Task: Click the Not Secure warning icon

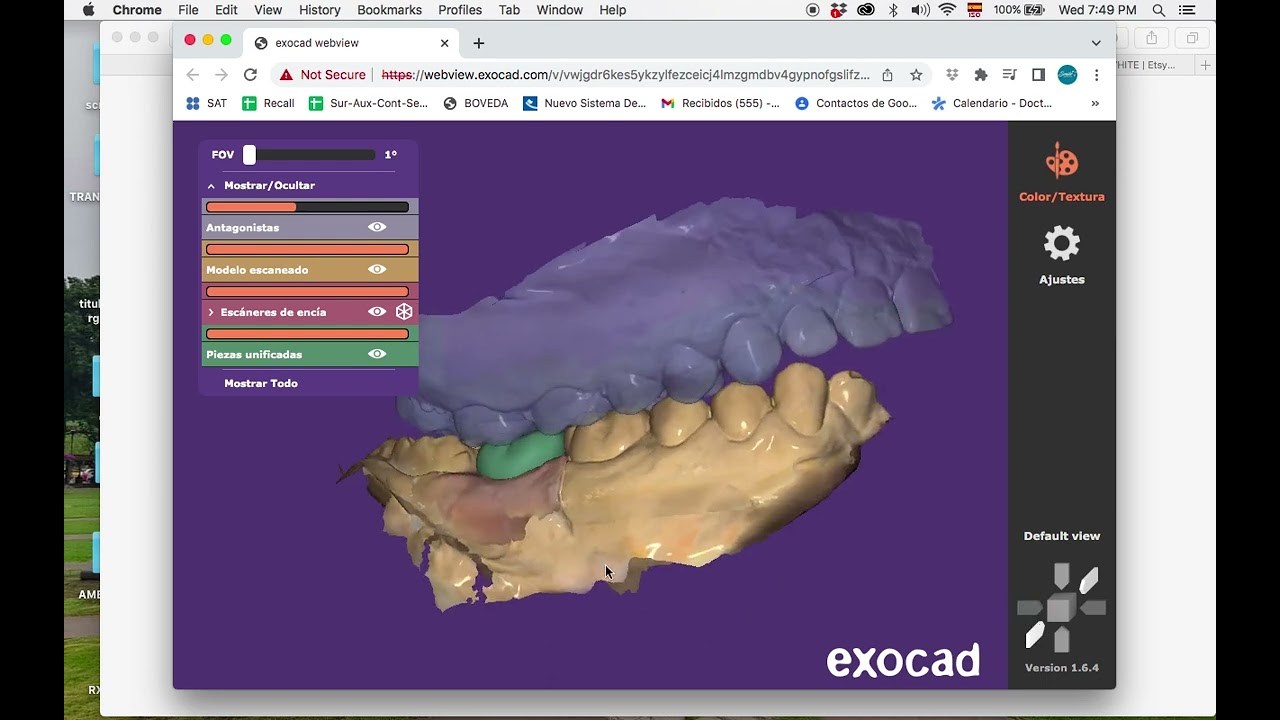Action: (x=287, y=75)
